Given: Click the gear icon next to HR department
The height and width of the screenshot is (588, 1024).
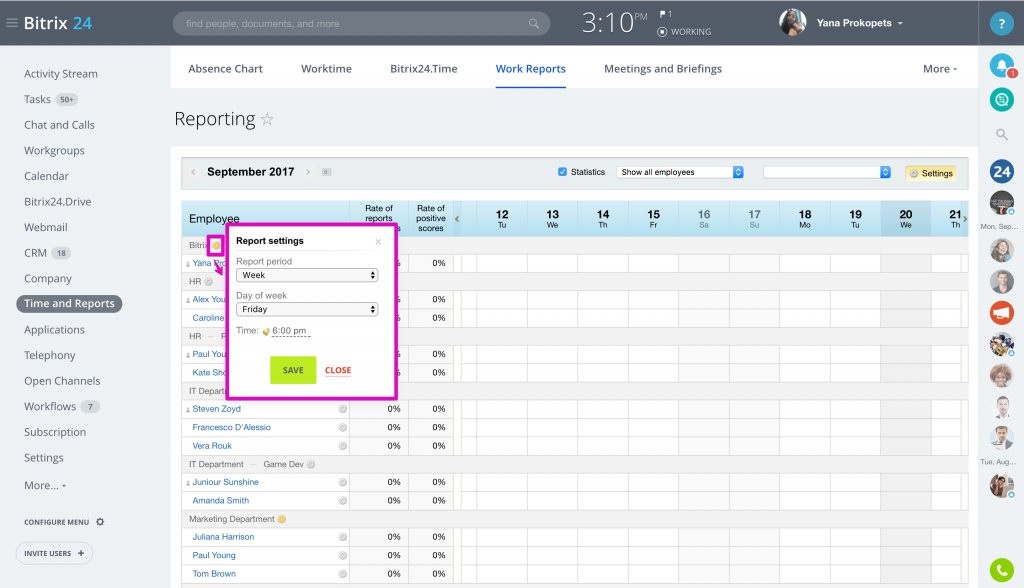Looking at the screenshot, I should tap(208, 282).
